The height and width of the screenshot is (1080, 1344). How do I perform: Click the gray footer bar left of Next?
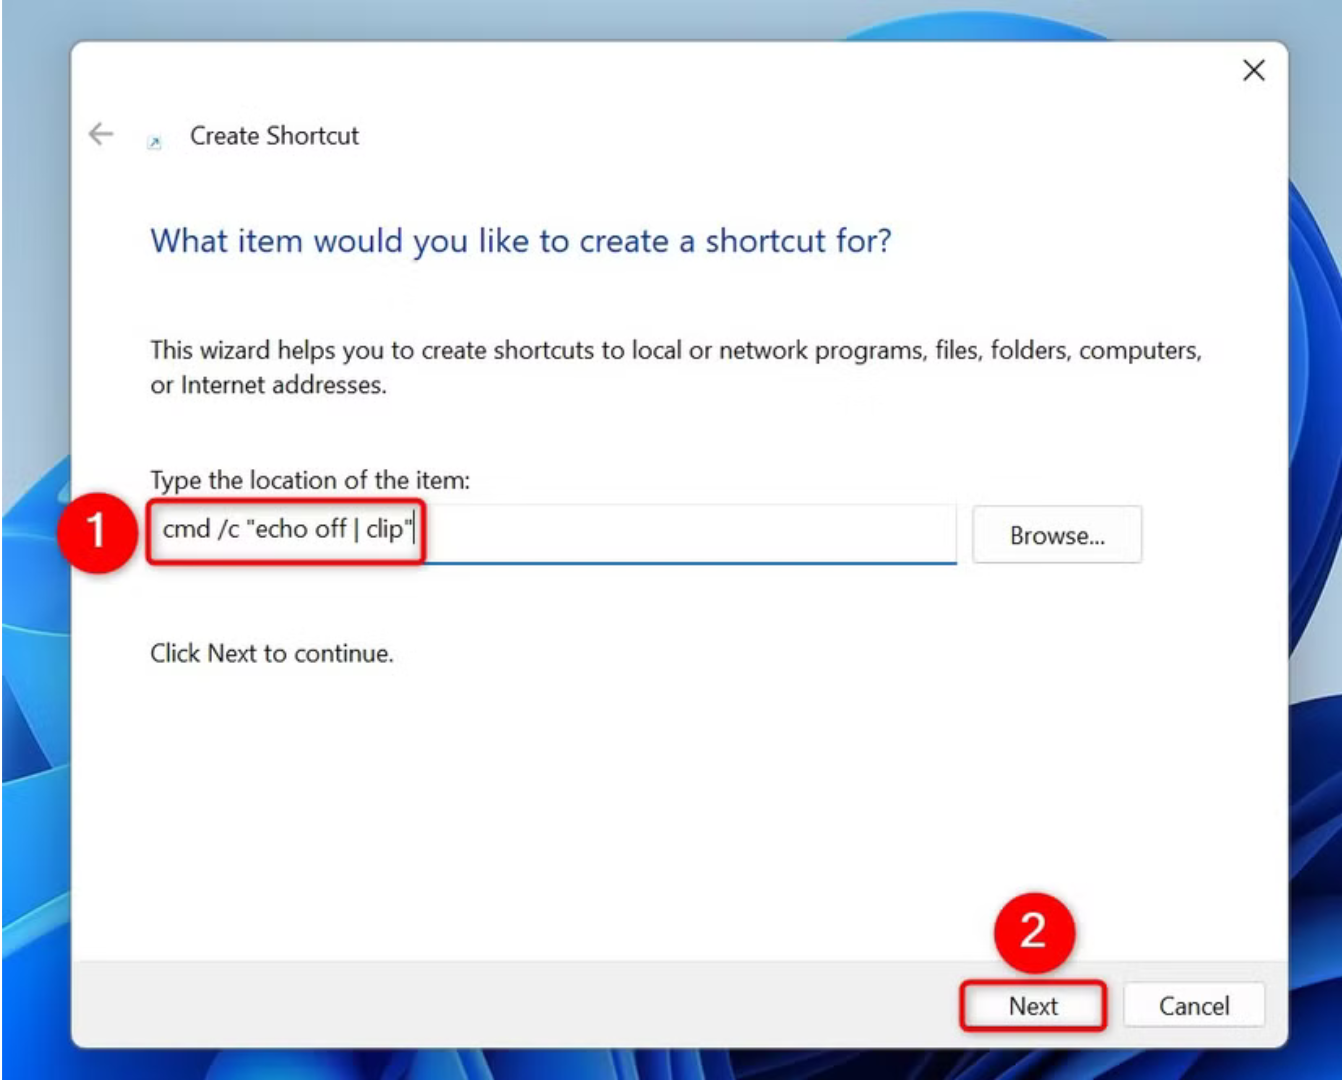click(x=500, y=1006)
